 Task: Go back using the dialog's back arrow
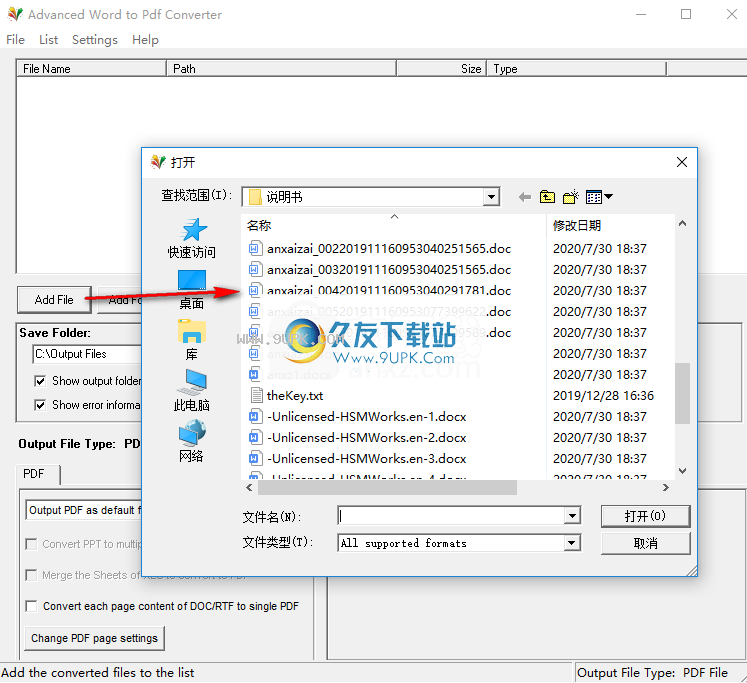pos(525,197)
